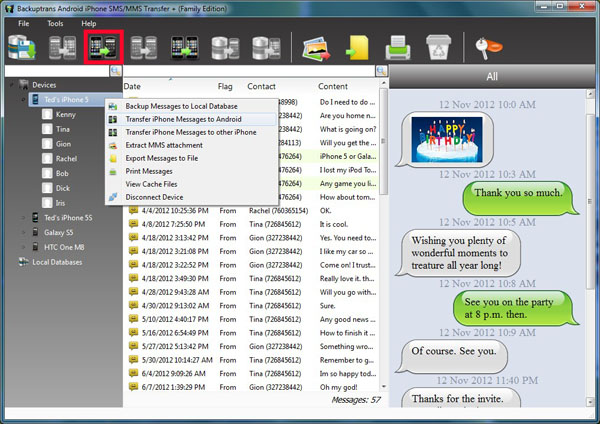Expand the HTC One M8 node
The width and height of the screenshot is (600, 424).
pos(23,247)
